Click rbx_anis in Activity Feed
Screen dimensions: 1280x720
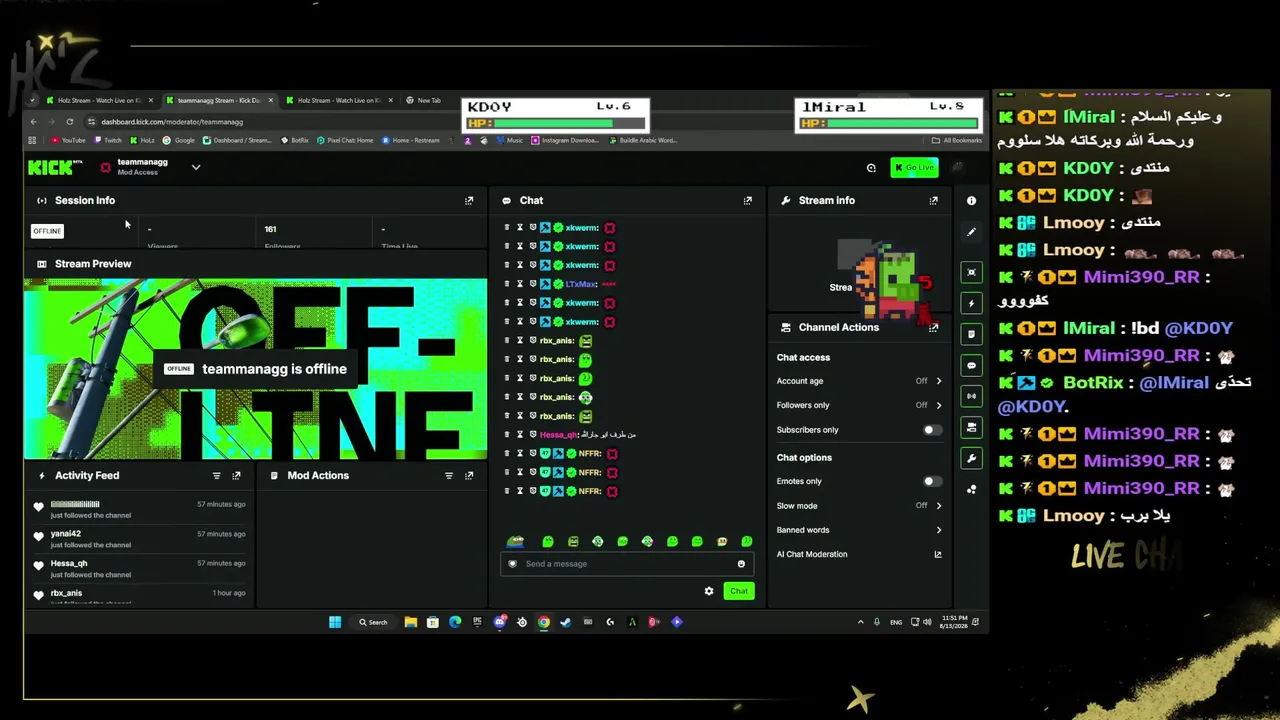(x=67, y=593)
